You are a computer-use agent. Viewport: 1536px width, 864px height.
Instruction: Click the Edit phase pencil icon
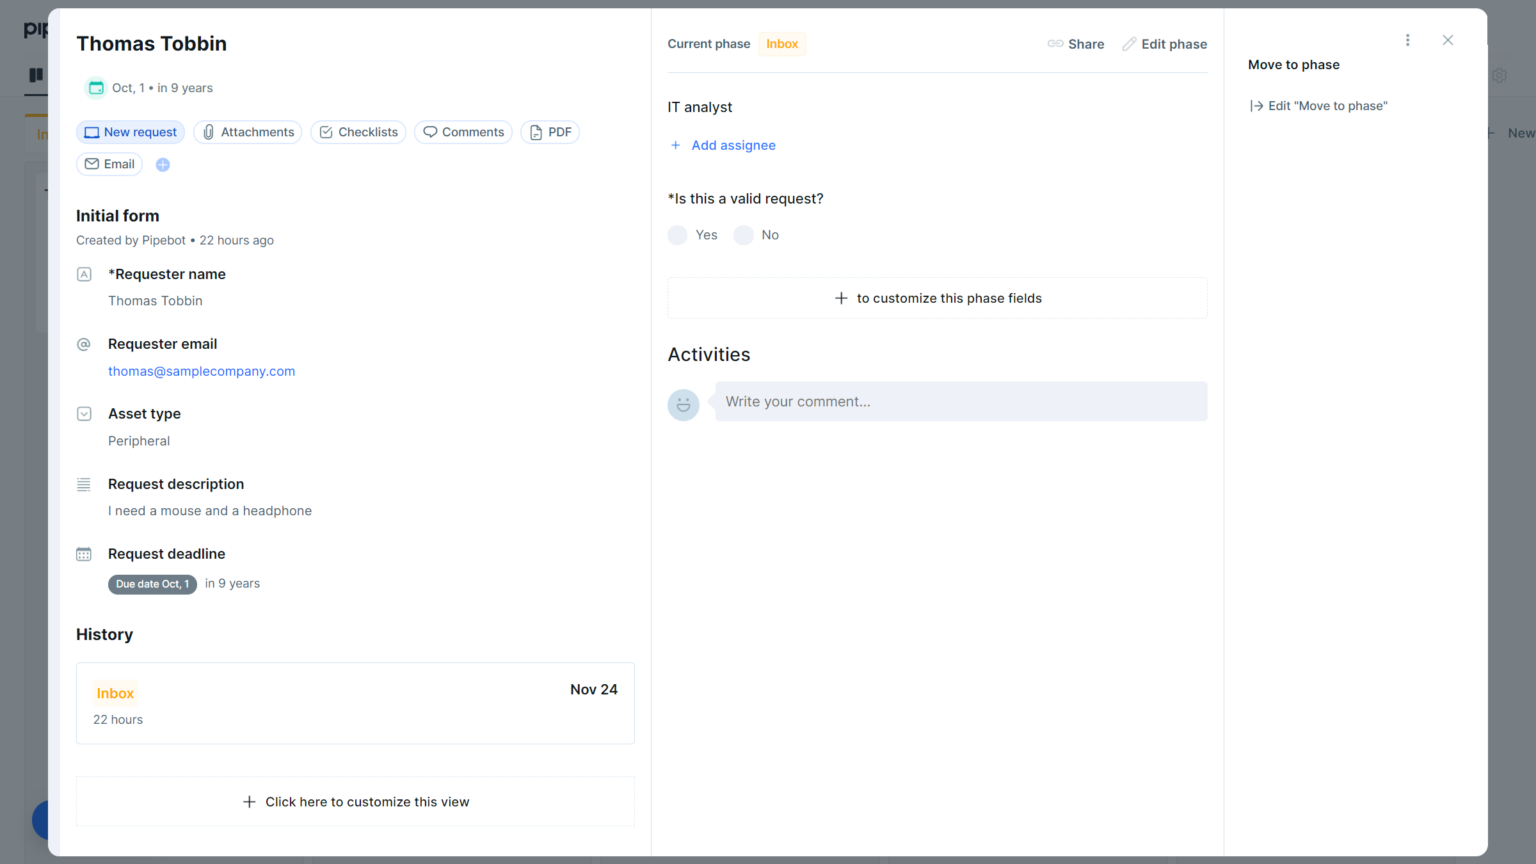pyautogui.click(x=1128, y=44)
